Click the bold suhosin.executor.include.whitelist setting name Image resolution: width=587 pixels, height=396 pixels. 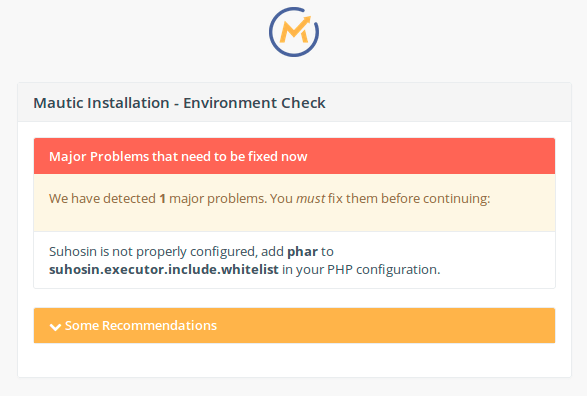164,269
